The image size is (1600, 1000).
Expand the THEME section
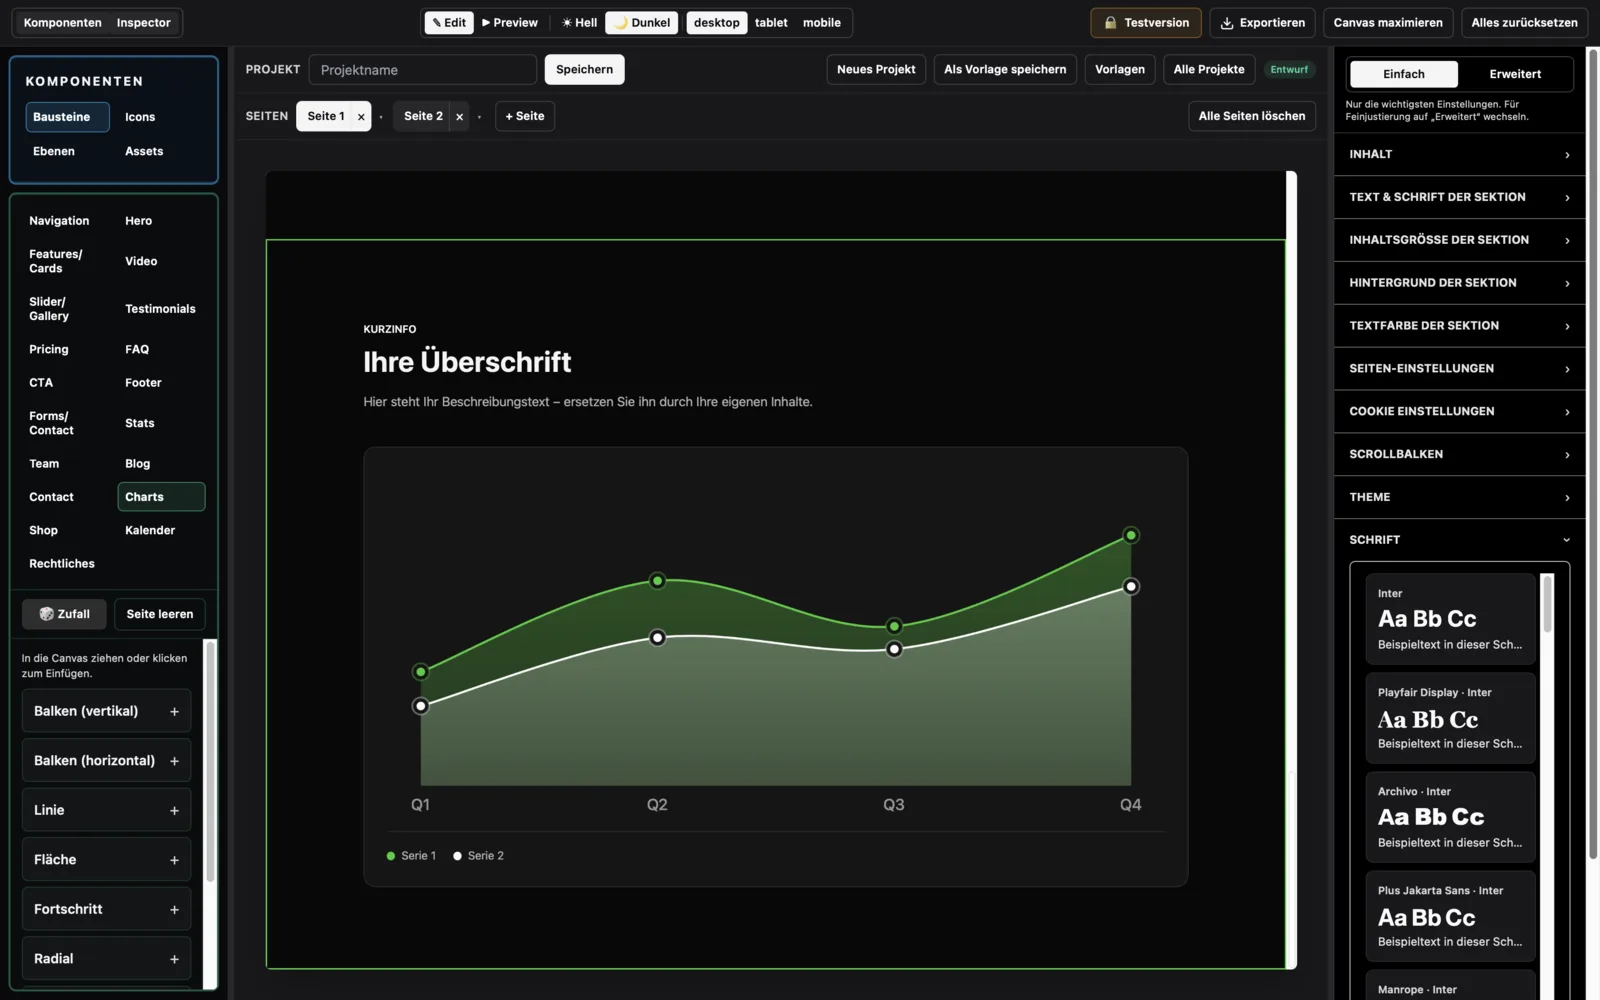point(1459,497)
